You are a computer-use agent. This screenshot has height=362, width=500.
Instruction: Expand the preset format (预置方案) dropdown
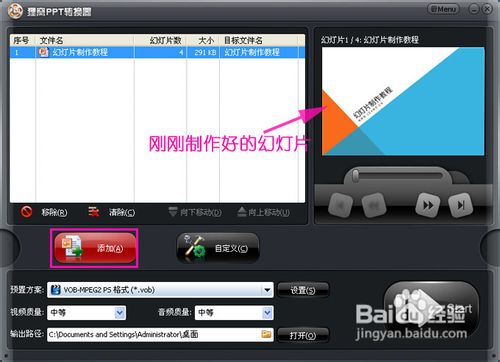267,290
